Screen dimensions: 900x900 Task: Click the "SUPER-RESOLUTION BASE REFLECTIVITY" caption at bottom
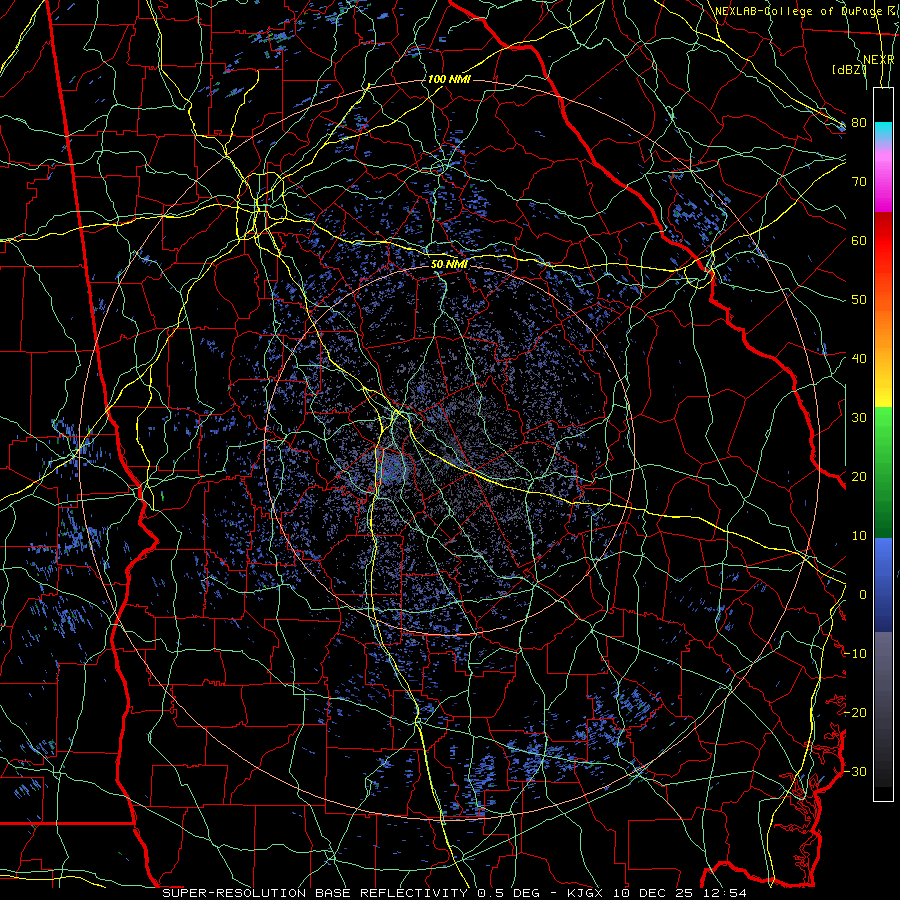(315, 893)
